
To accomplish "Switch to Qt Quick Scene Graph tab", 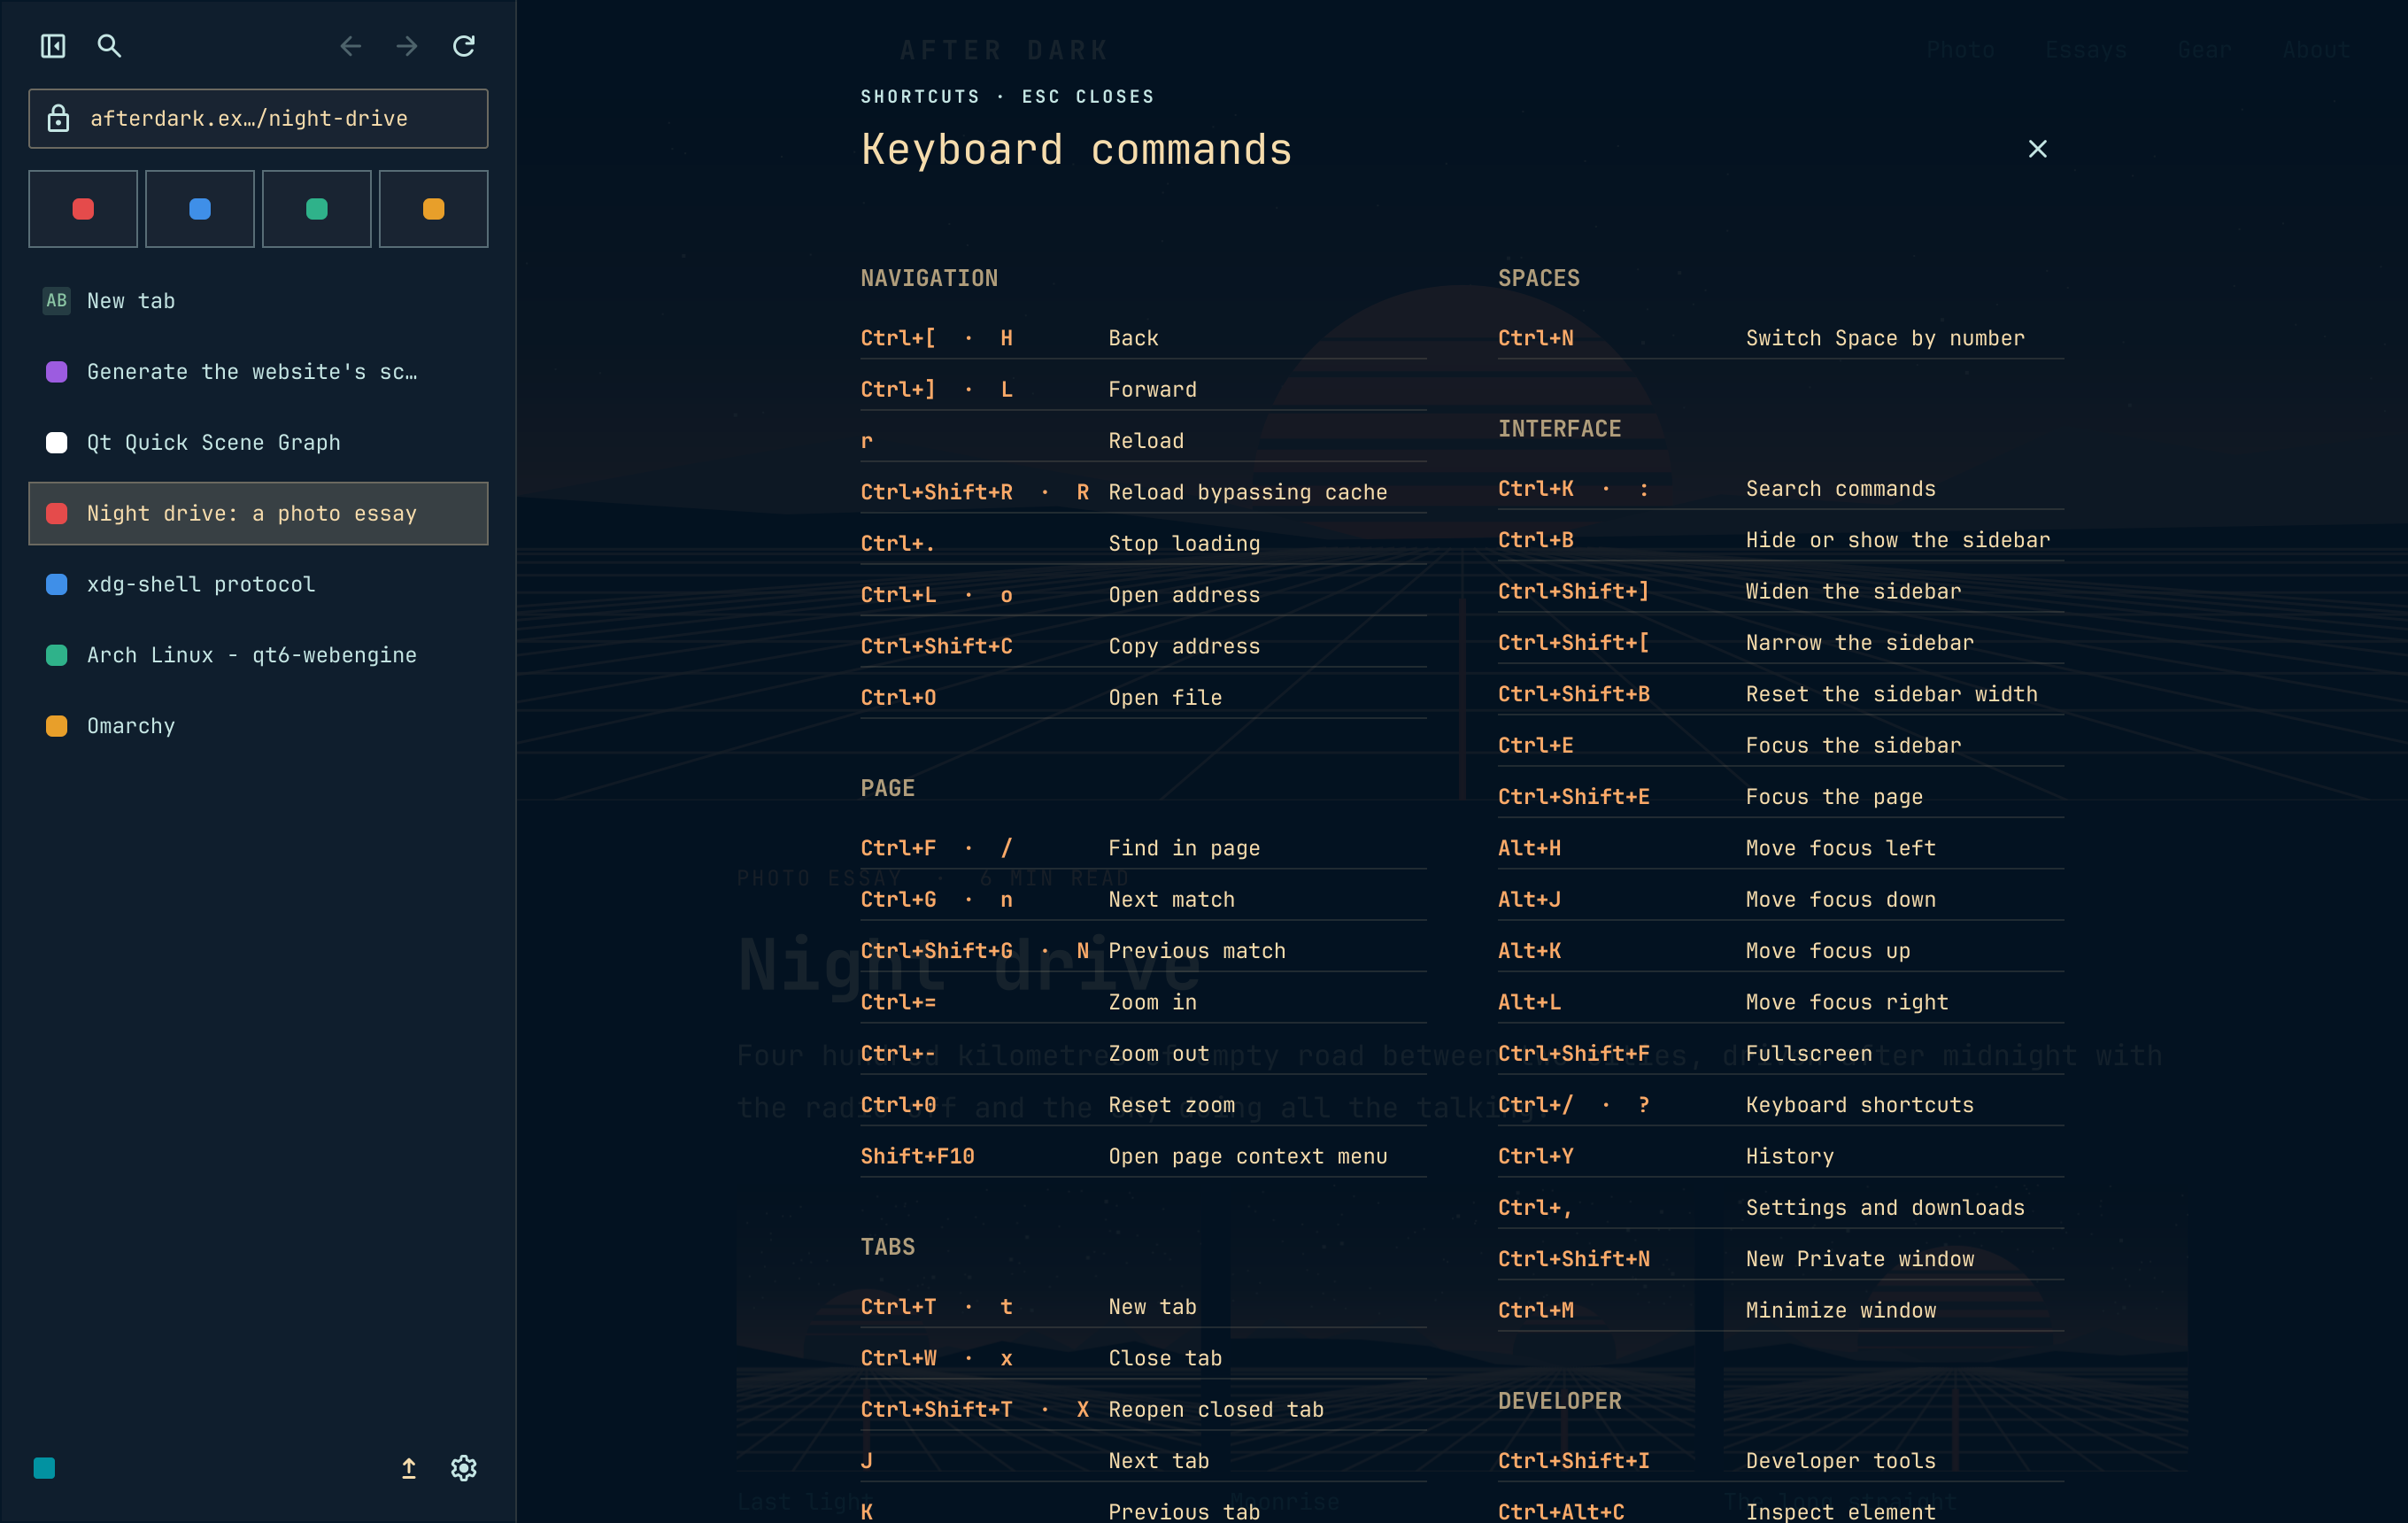I will pyautogui.click(x=258, y=443).
